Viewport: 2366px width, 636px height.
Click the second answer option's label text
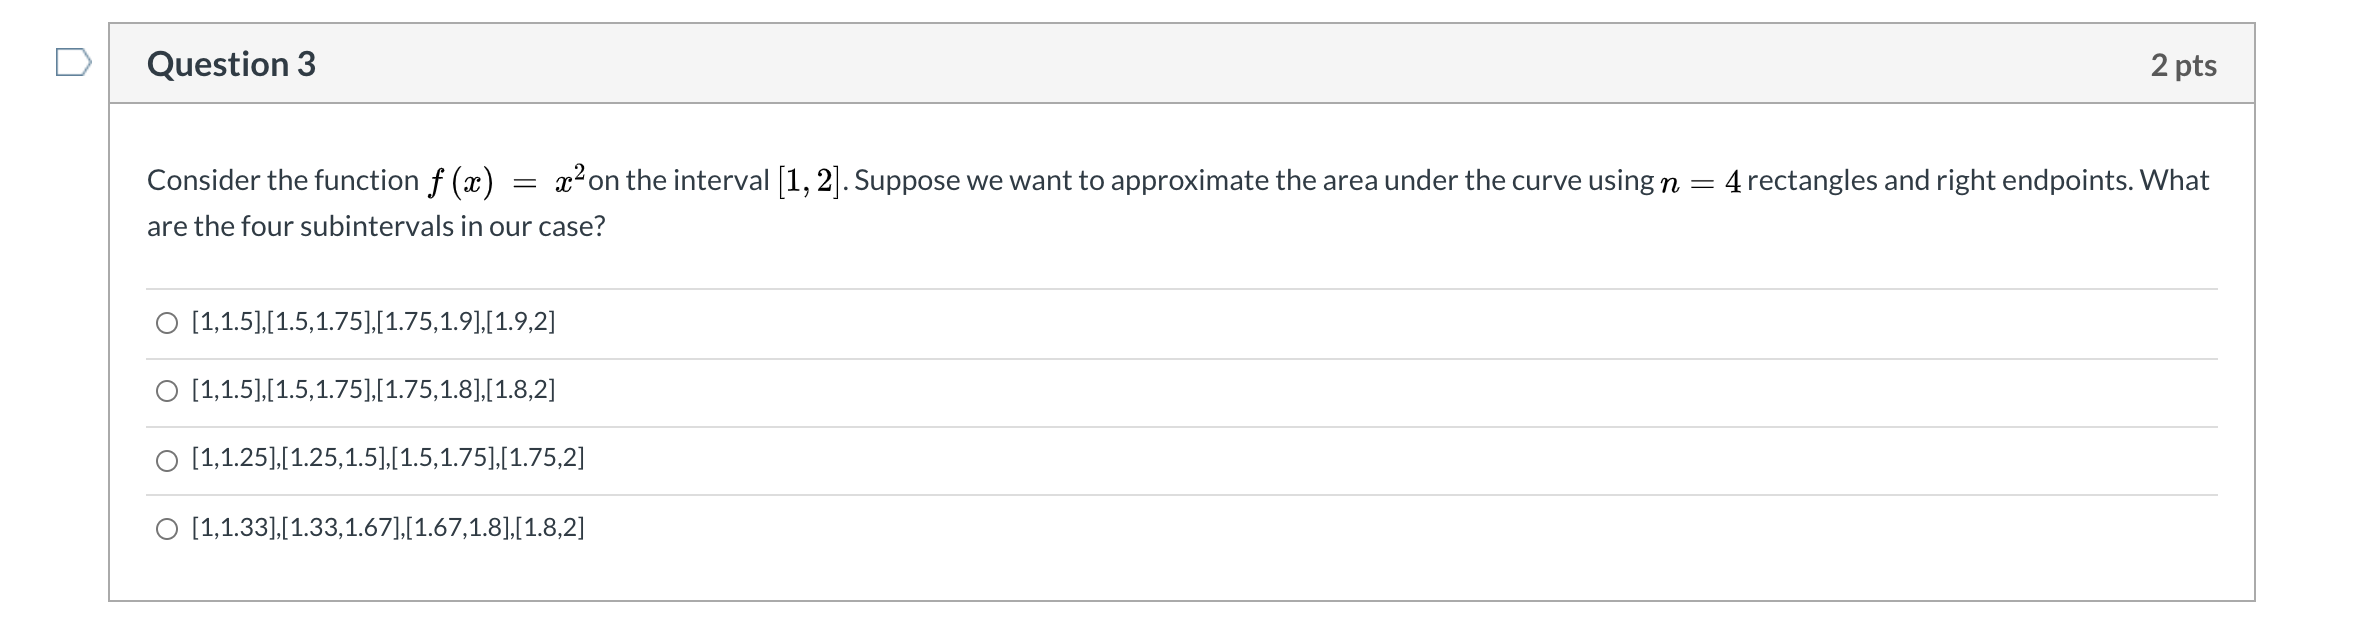coord(372,390)
